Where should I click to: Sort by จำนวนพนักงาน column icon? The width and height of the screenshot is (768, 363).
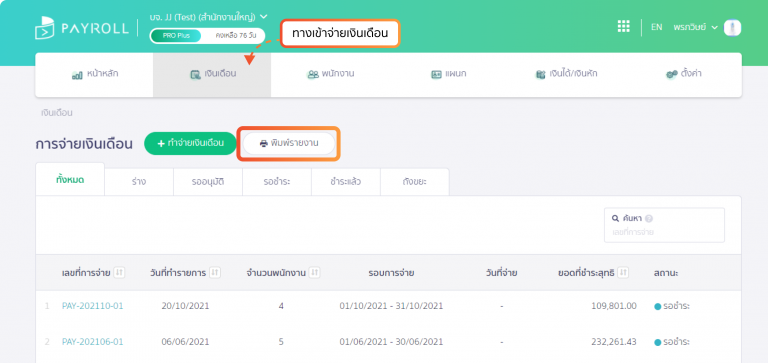pyautogui.click(x=314, y=272)
